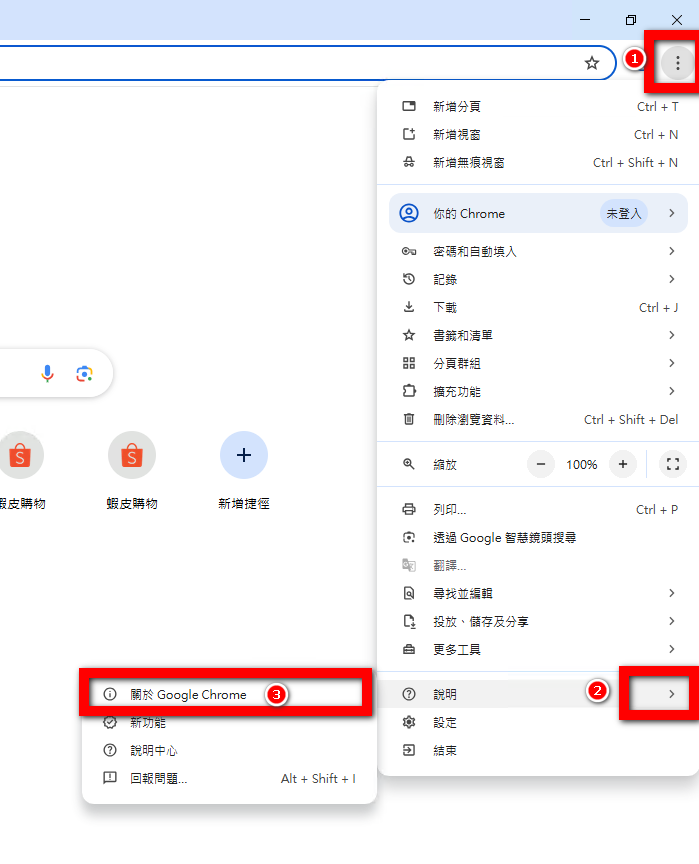
Task: Click the grid icon beside 分頁群組
Action: coord(409,363)
